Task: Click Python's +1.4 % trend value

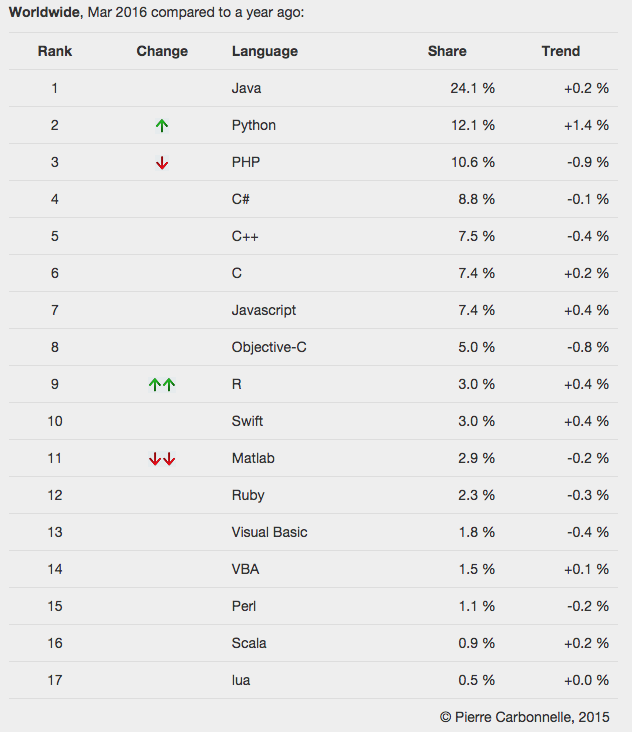Action: pos(586,126)
